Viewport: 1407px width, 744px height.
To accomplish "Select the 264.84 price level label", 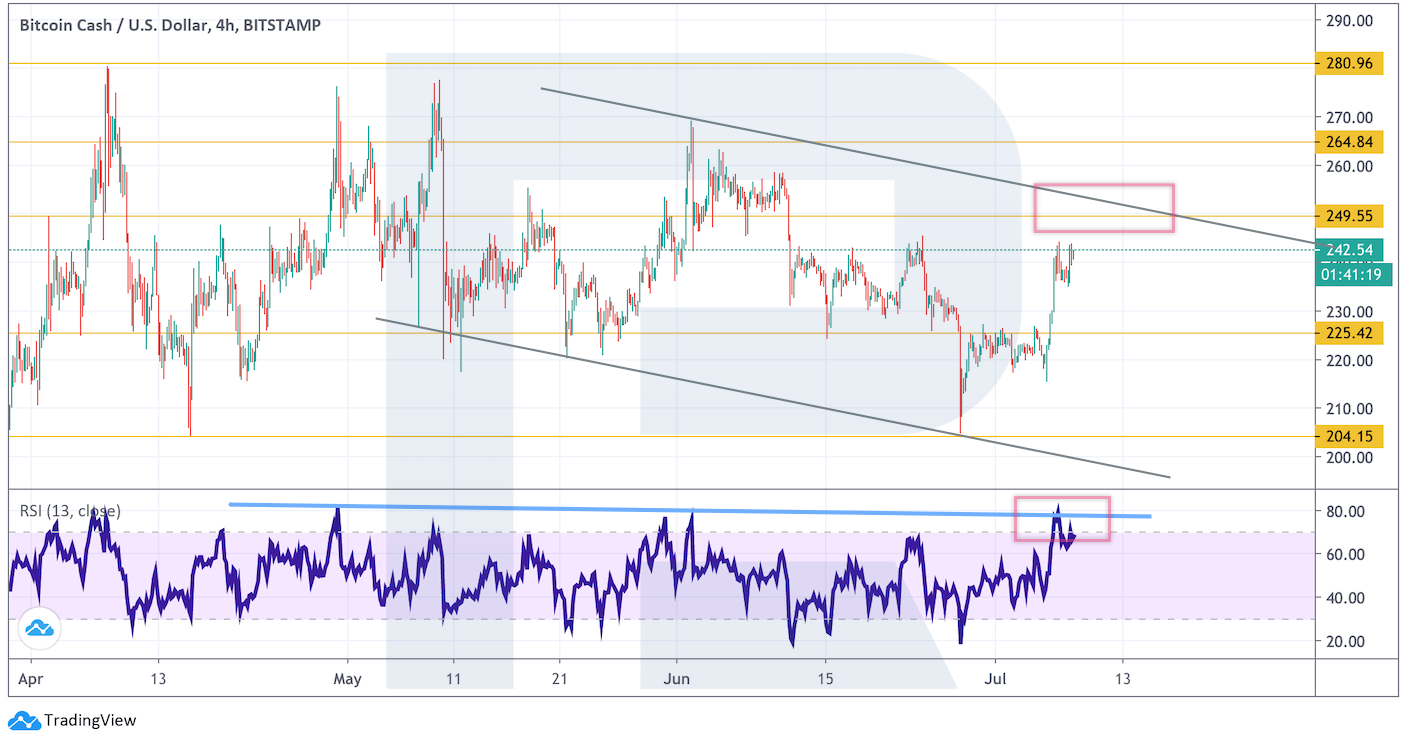I will [1350, 141].
